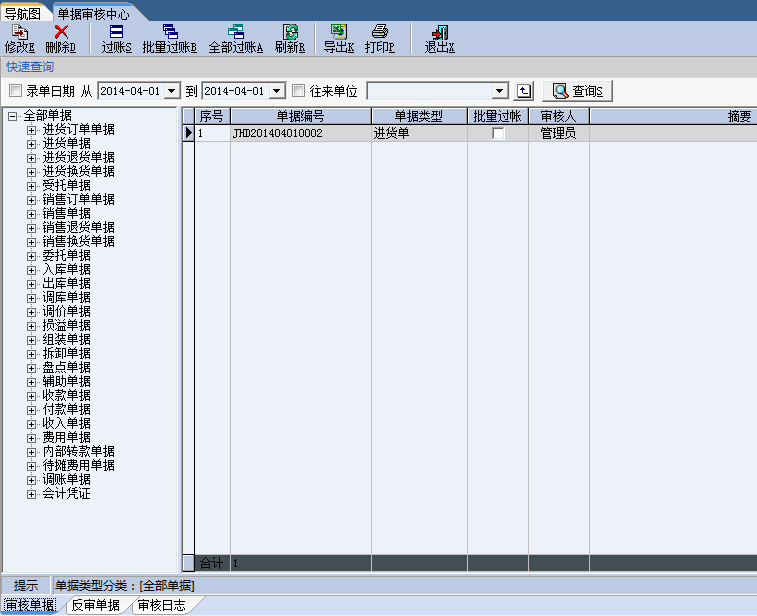Toggle the 往来单位 checkbox

[x=298, y=91]
